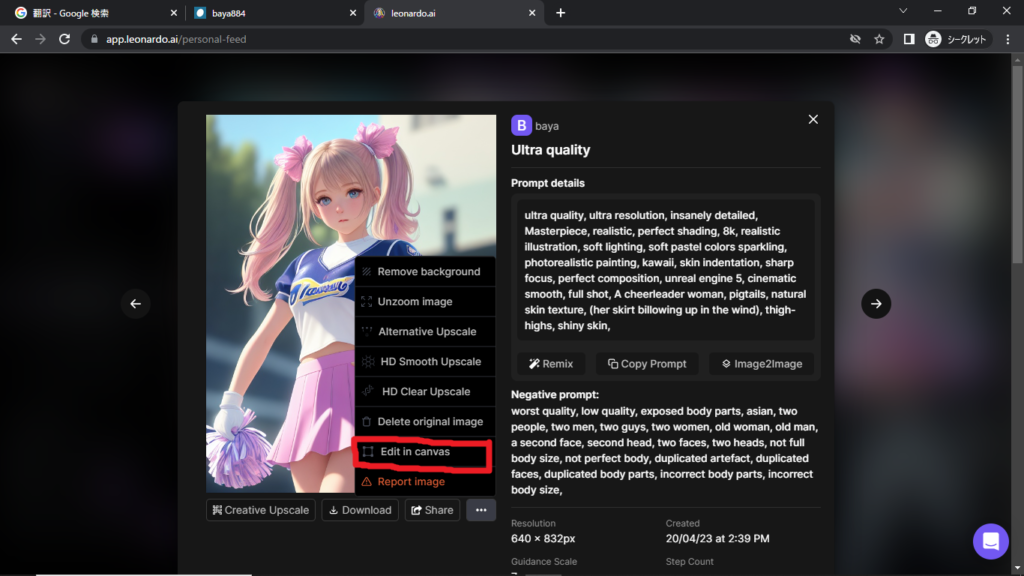The image size is (1024, 576).
Task: Click the Remix button
Action: coord(551,364)
